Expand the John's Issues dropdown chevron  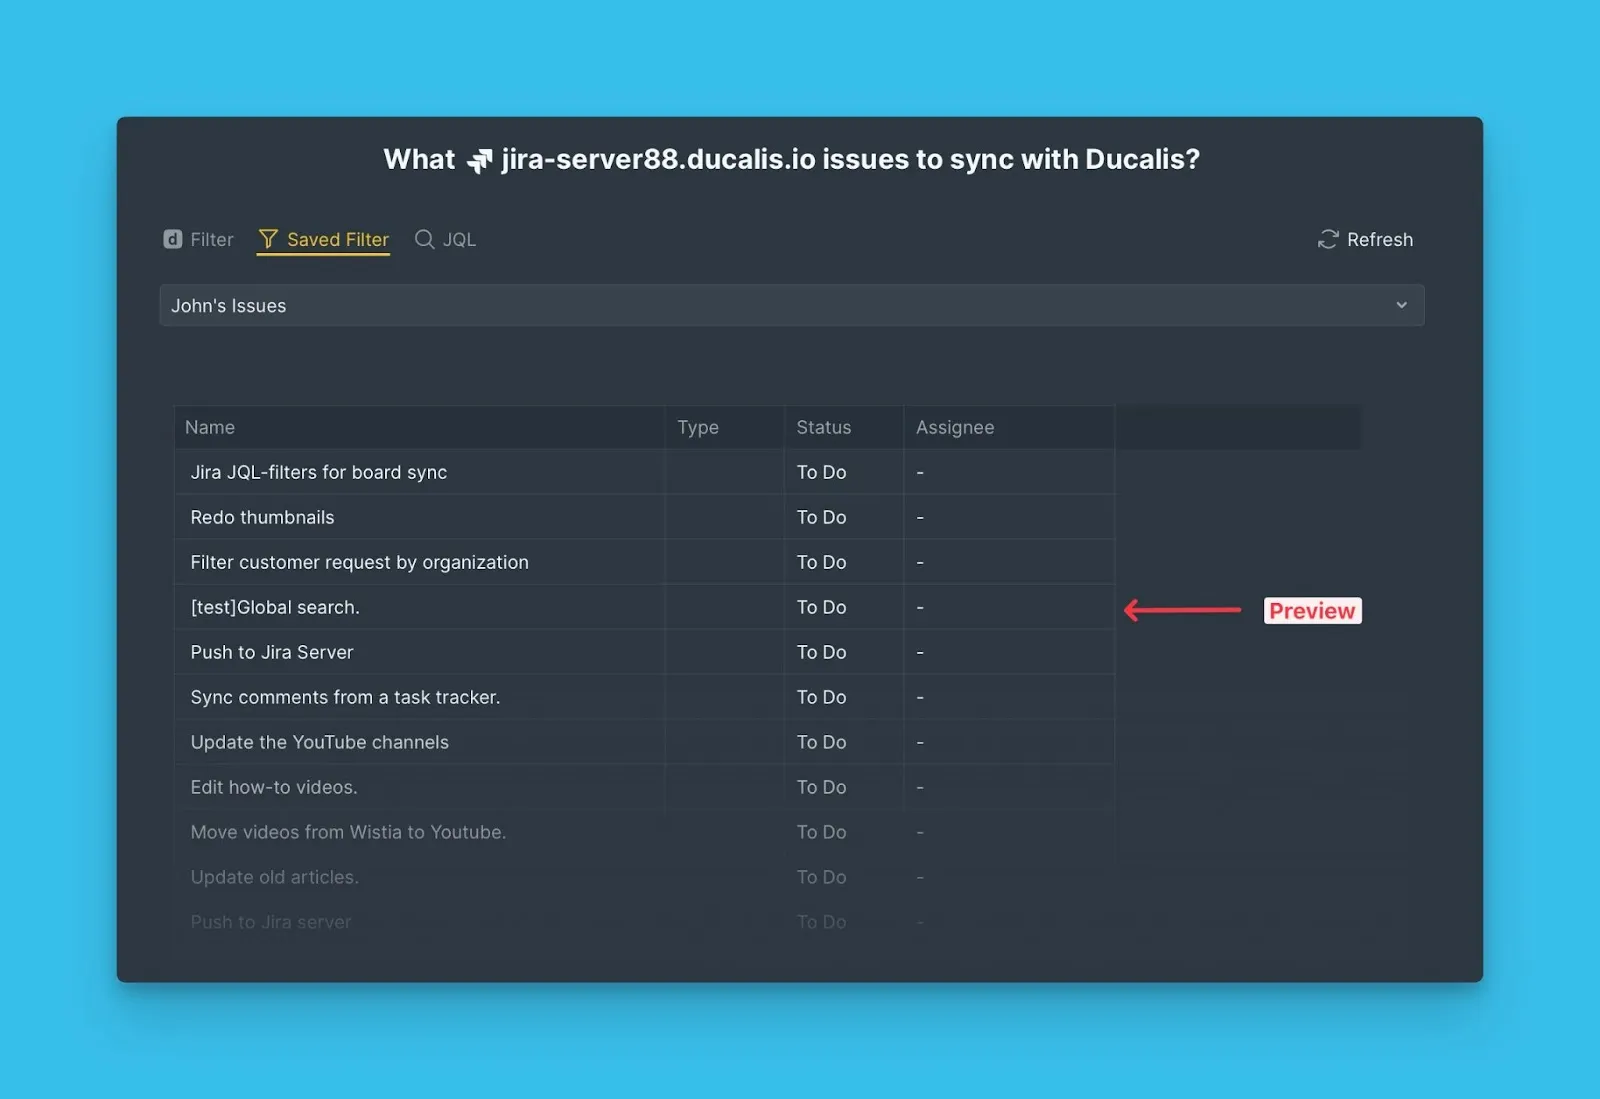point(1401,305)
